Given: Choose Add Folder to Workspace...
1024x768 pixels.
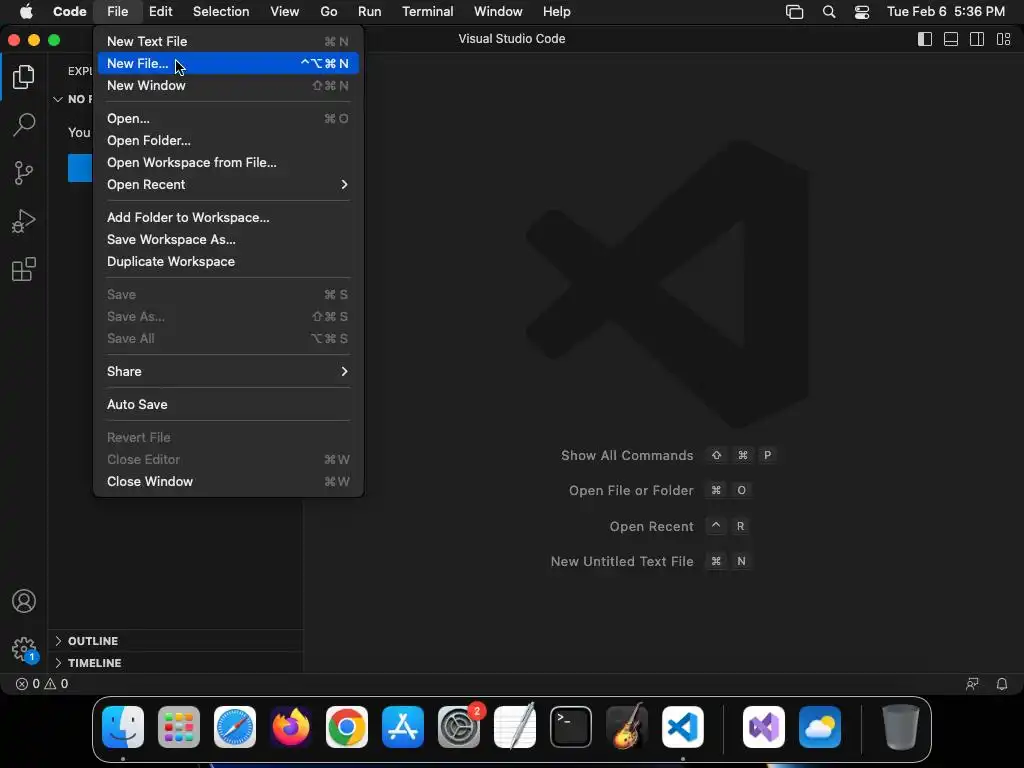Looking at the screenshot, I should coord(228,217).
